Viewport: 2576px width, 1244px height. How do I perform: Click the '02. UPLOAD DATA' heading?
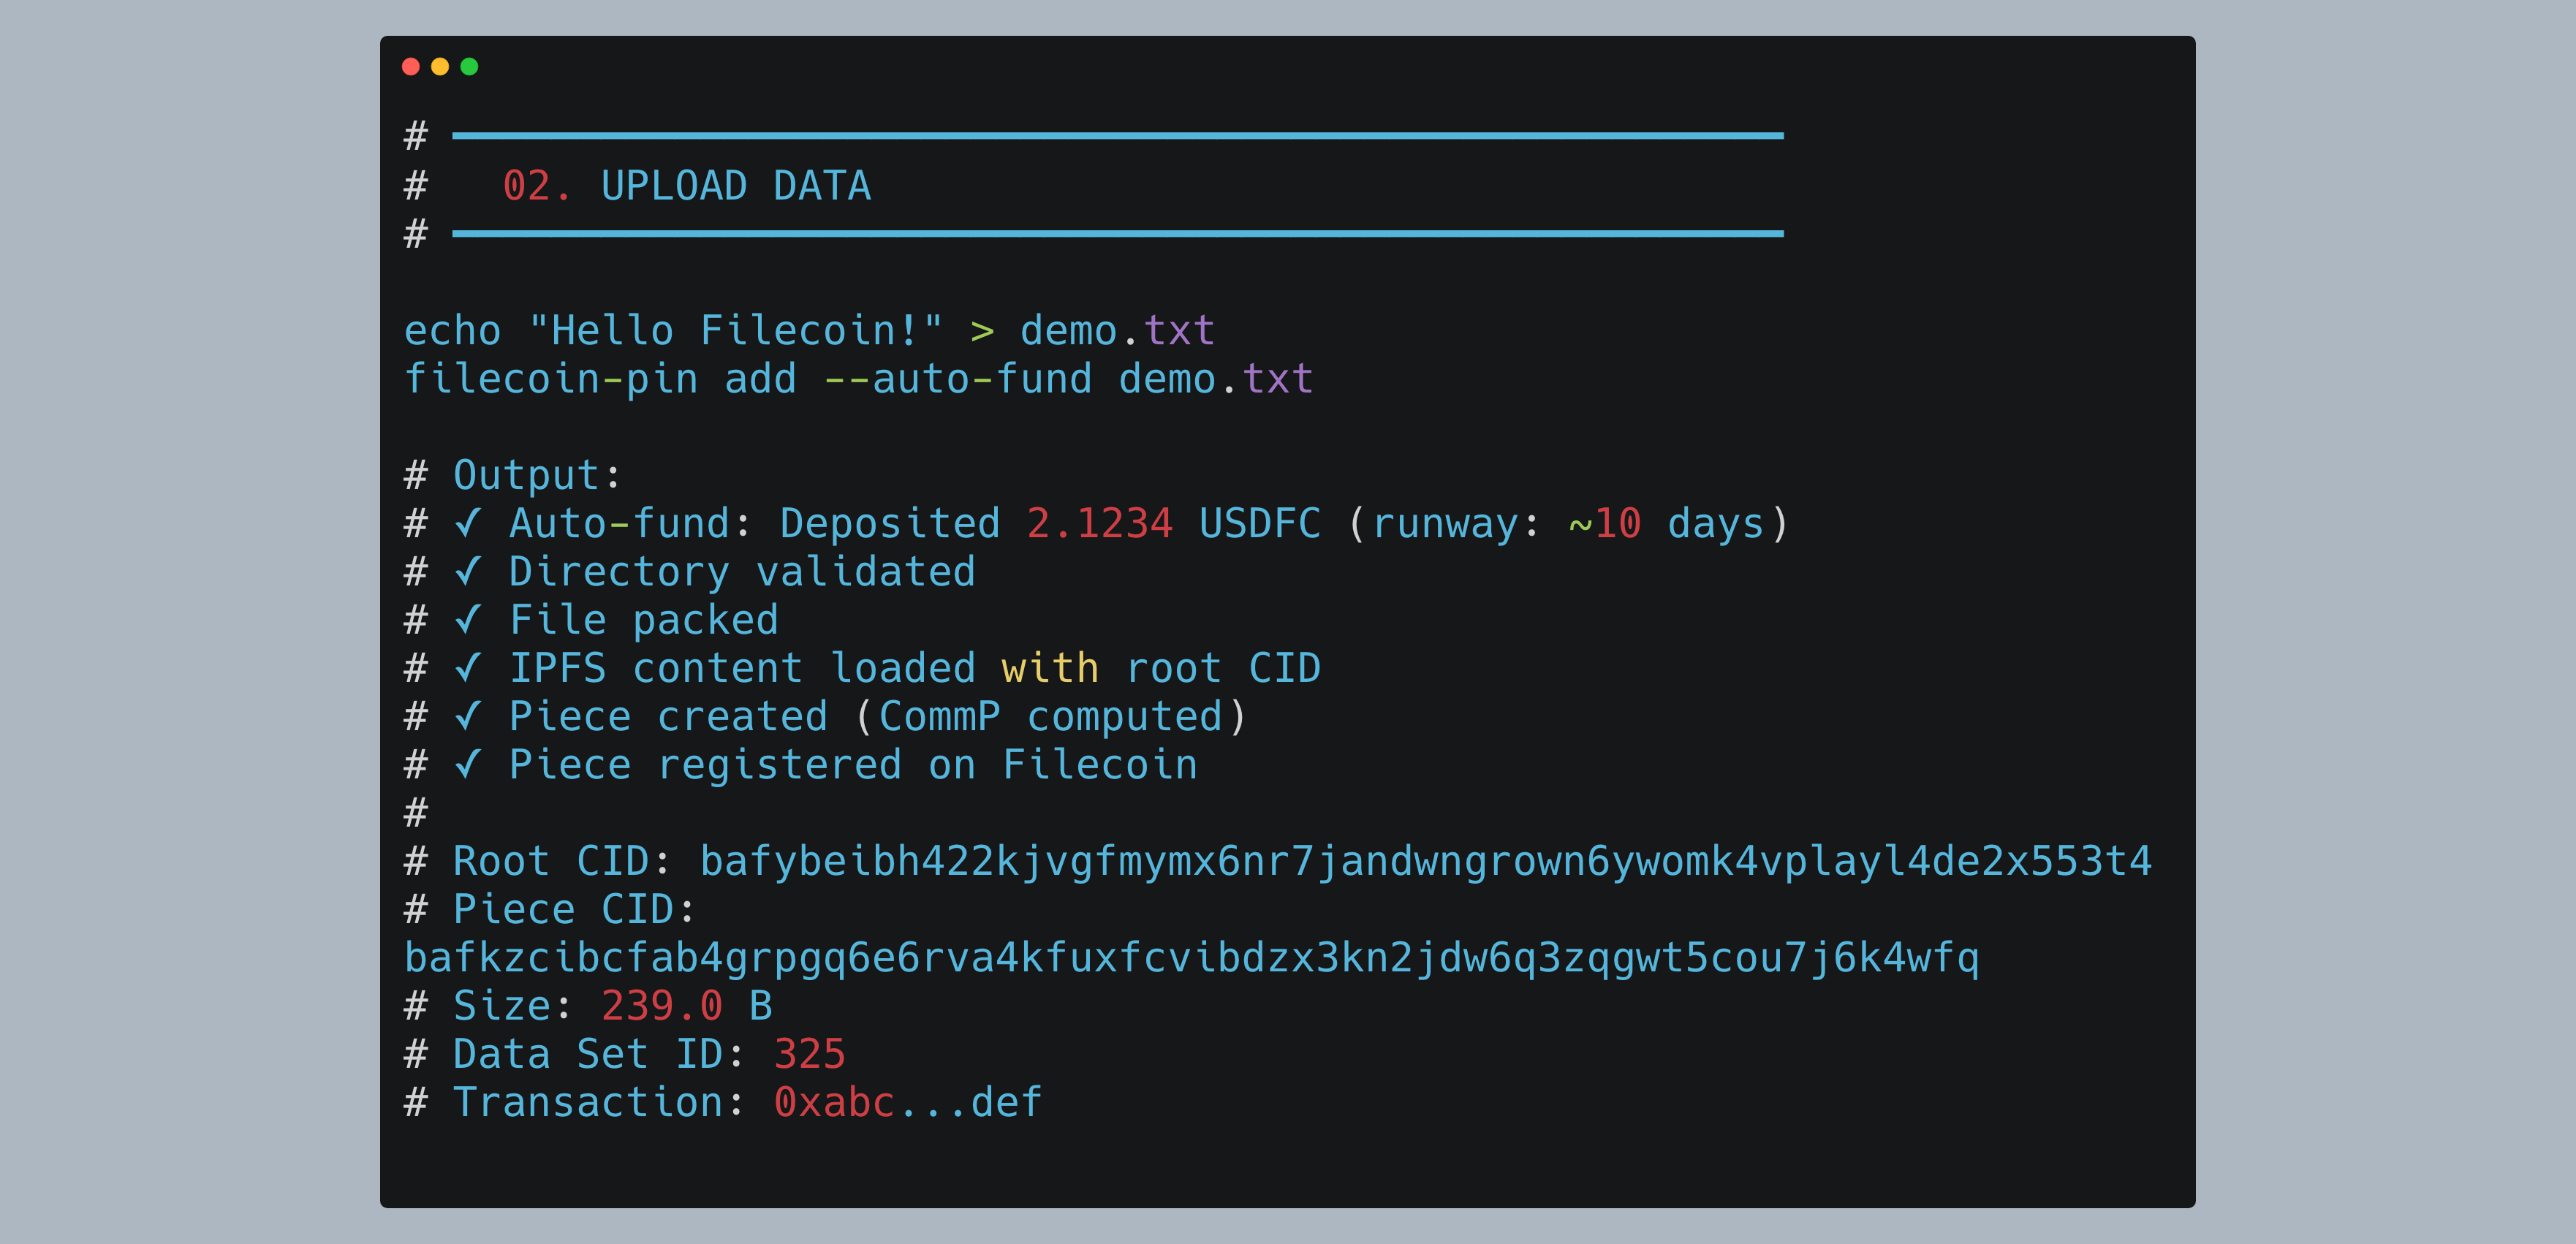coord(686,186)
